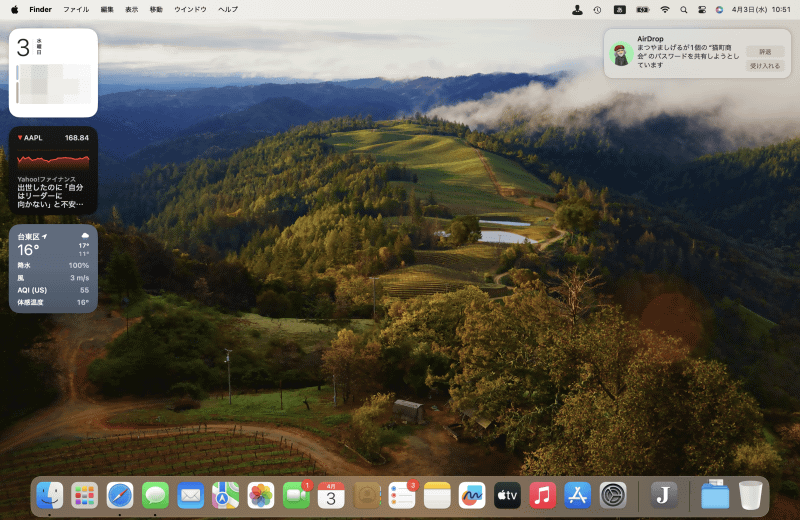
Task: Open the 表示 menu
Action: pos(132,9)
